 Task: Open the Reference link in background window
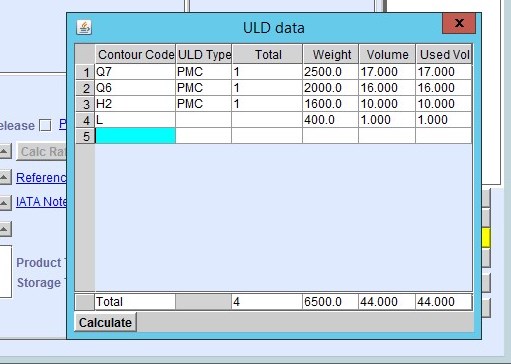[41, 178]
